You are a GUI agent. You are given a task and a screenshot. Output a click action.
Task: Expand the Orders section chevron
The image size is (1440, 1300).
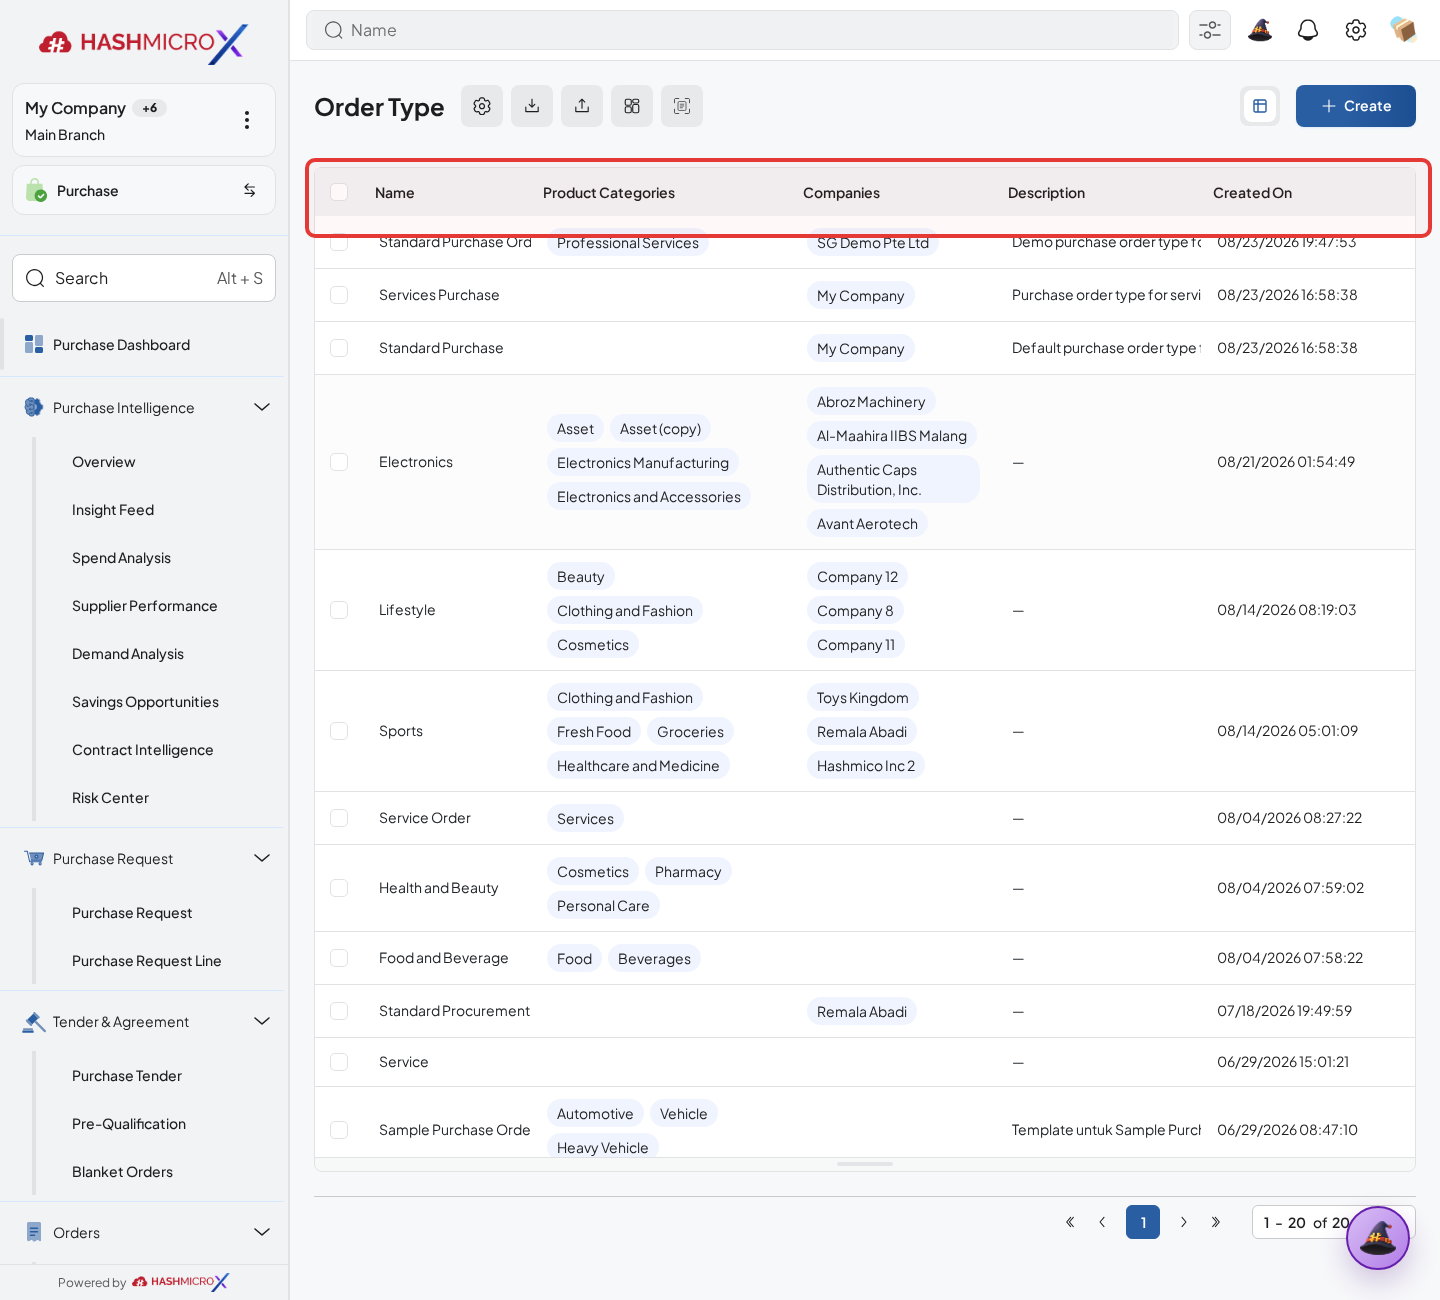point(262,1232)
